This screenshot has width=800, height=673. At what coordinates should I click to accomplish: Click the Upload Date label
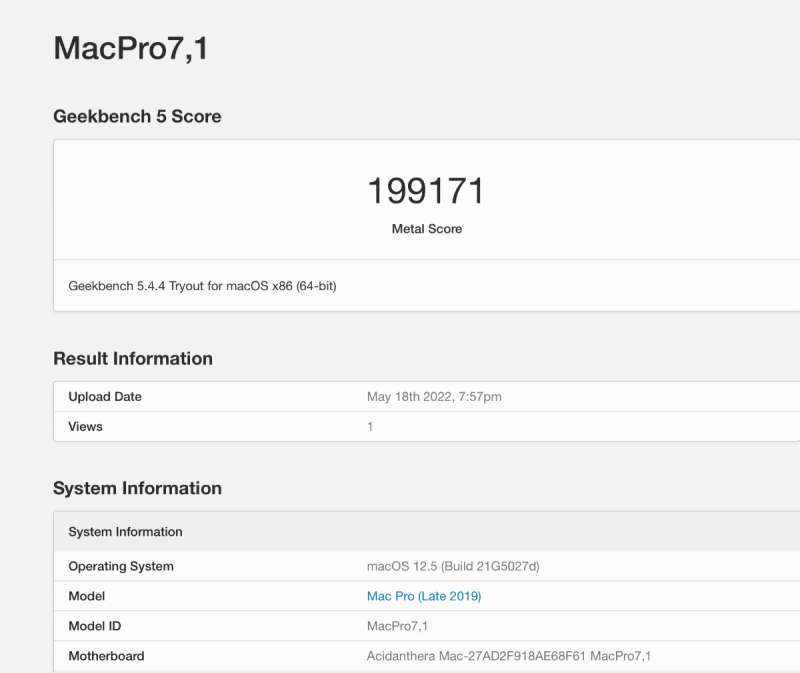tap(105, 396)
